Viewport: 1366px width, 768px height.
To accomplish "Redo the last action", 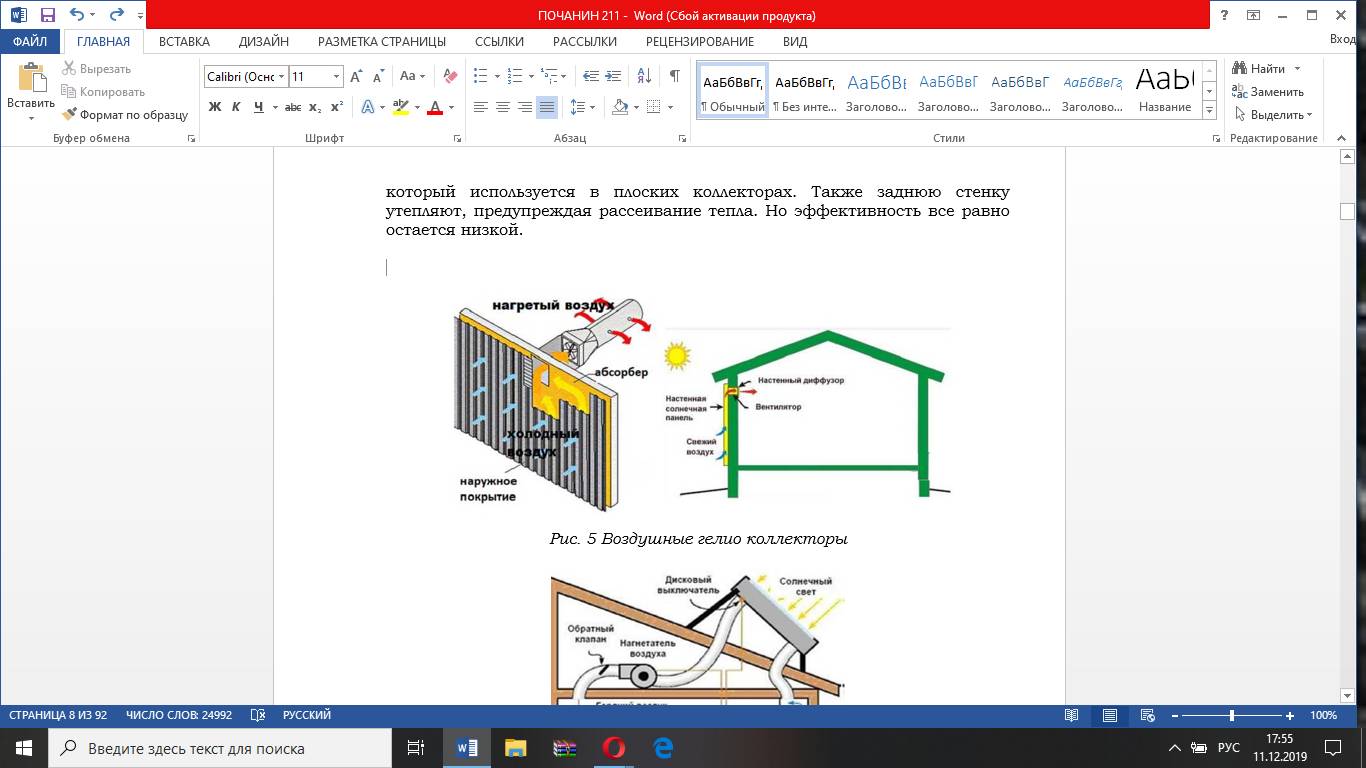I will click(116, 15).
